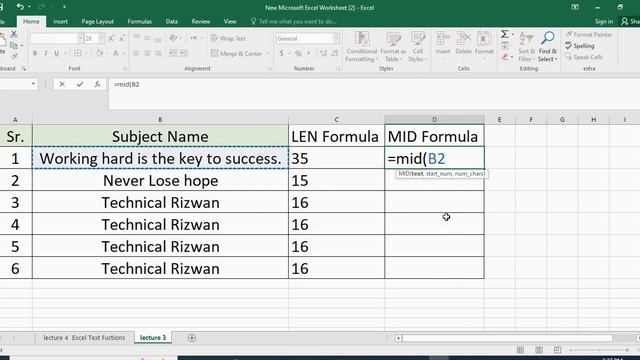Click the Align Left icon

(x=136, y=53)
